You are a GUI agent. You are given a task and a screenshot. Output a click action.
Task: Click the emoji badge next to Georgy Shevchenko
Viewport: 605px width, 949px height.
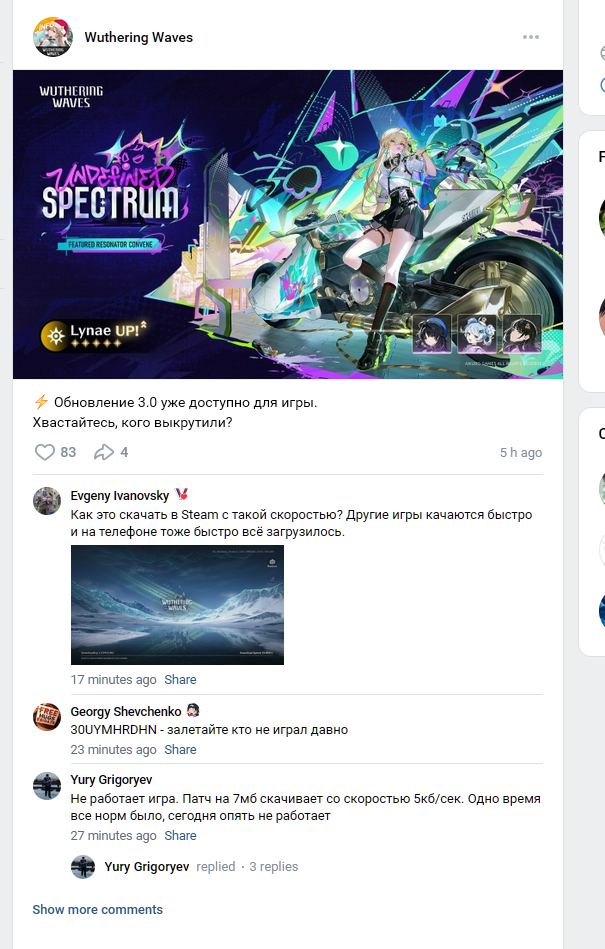click(193, 710)
